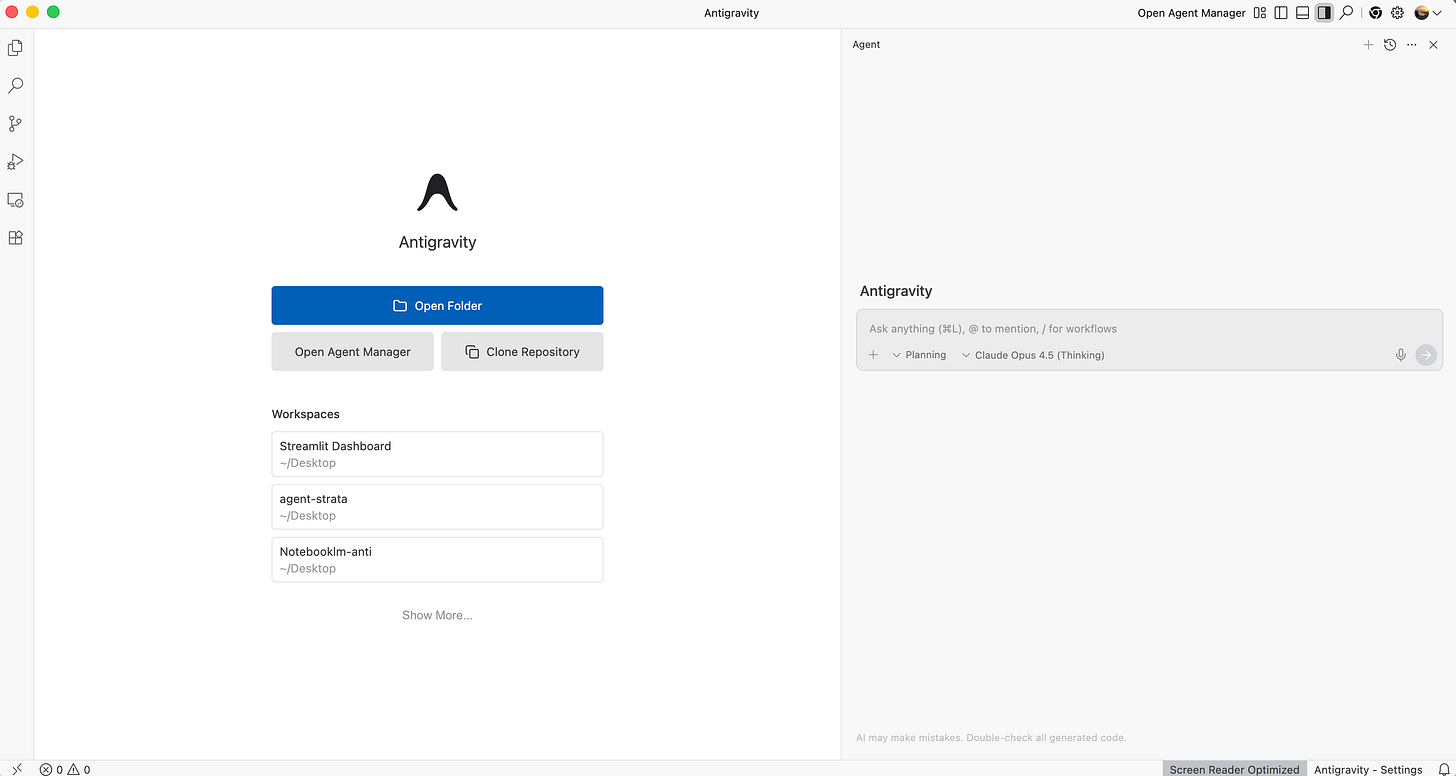Viewport: 1456px width, 776px height.
Task: Click Screen Reader Optimized status item
Action: [x=1234, y=769]
